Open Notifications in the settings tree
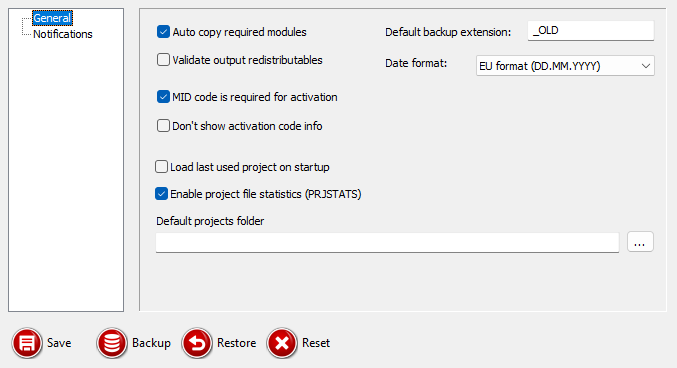 coord(63,34)
